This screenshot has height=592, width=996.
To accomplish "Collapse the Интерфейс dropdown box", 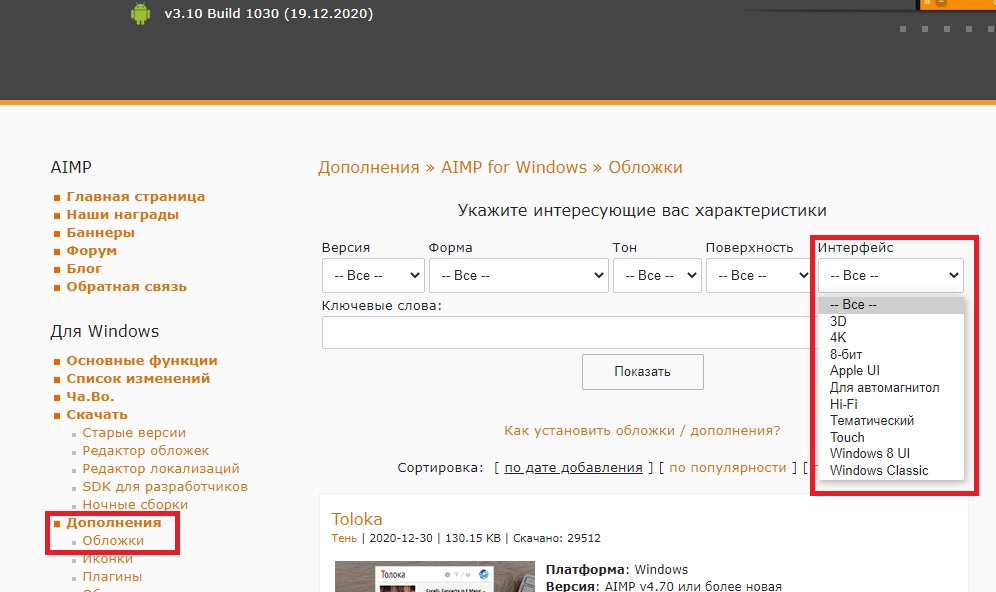I will click(x=891, y=275).
